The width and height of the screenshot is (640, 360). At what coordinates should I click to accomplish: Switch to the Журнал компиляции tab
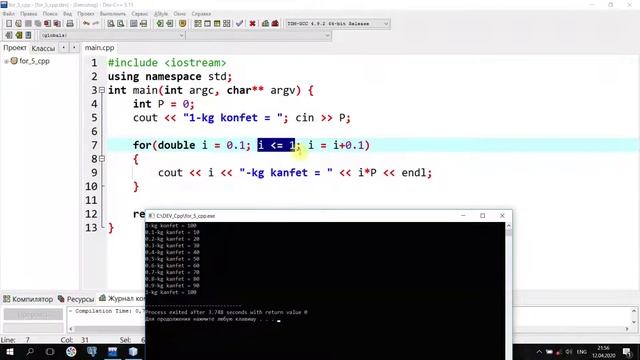pos(122,299)
